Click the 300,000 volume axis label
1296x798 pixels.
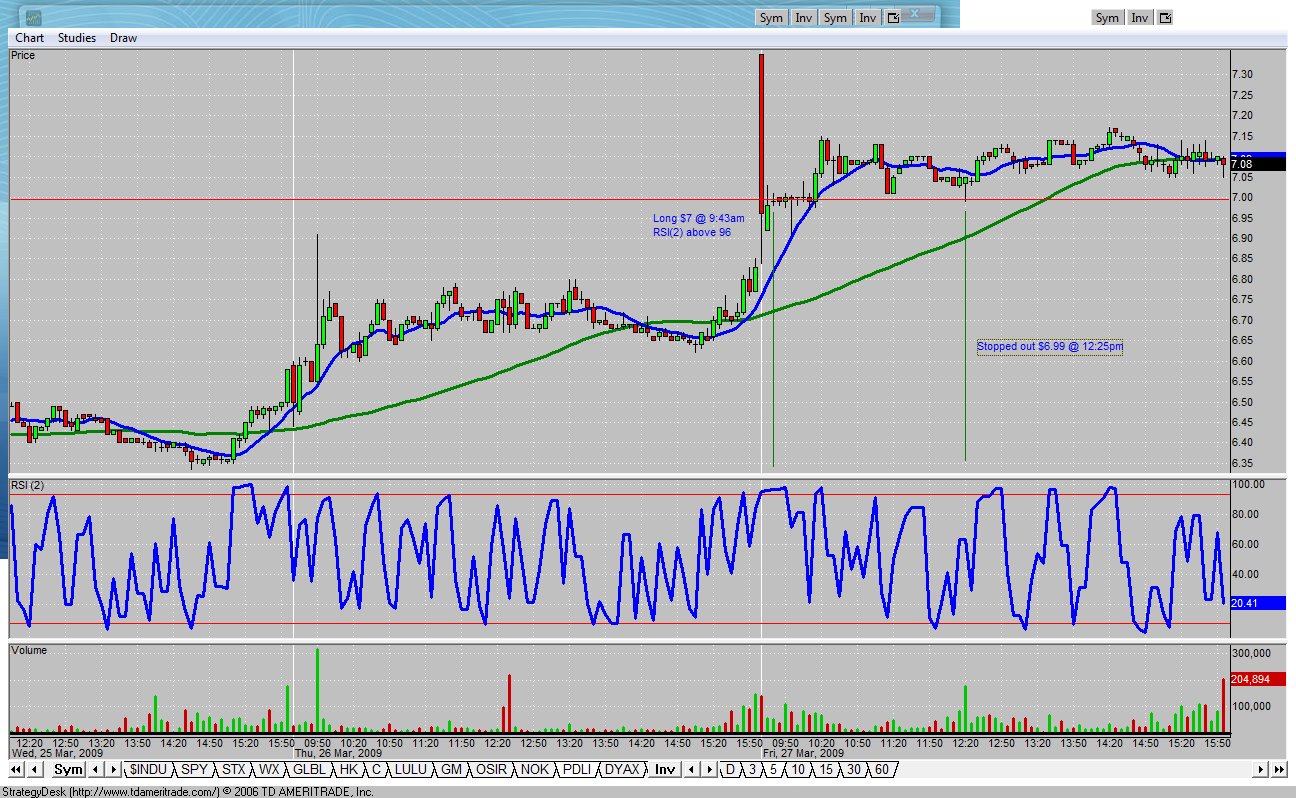pyautogui.click(x=1252, y=653)
